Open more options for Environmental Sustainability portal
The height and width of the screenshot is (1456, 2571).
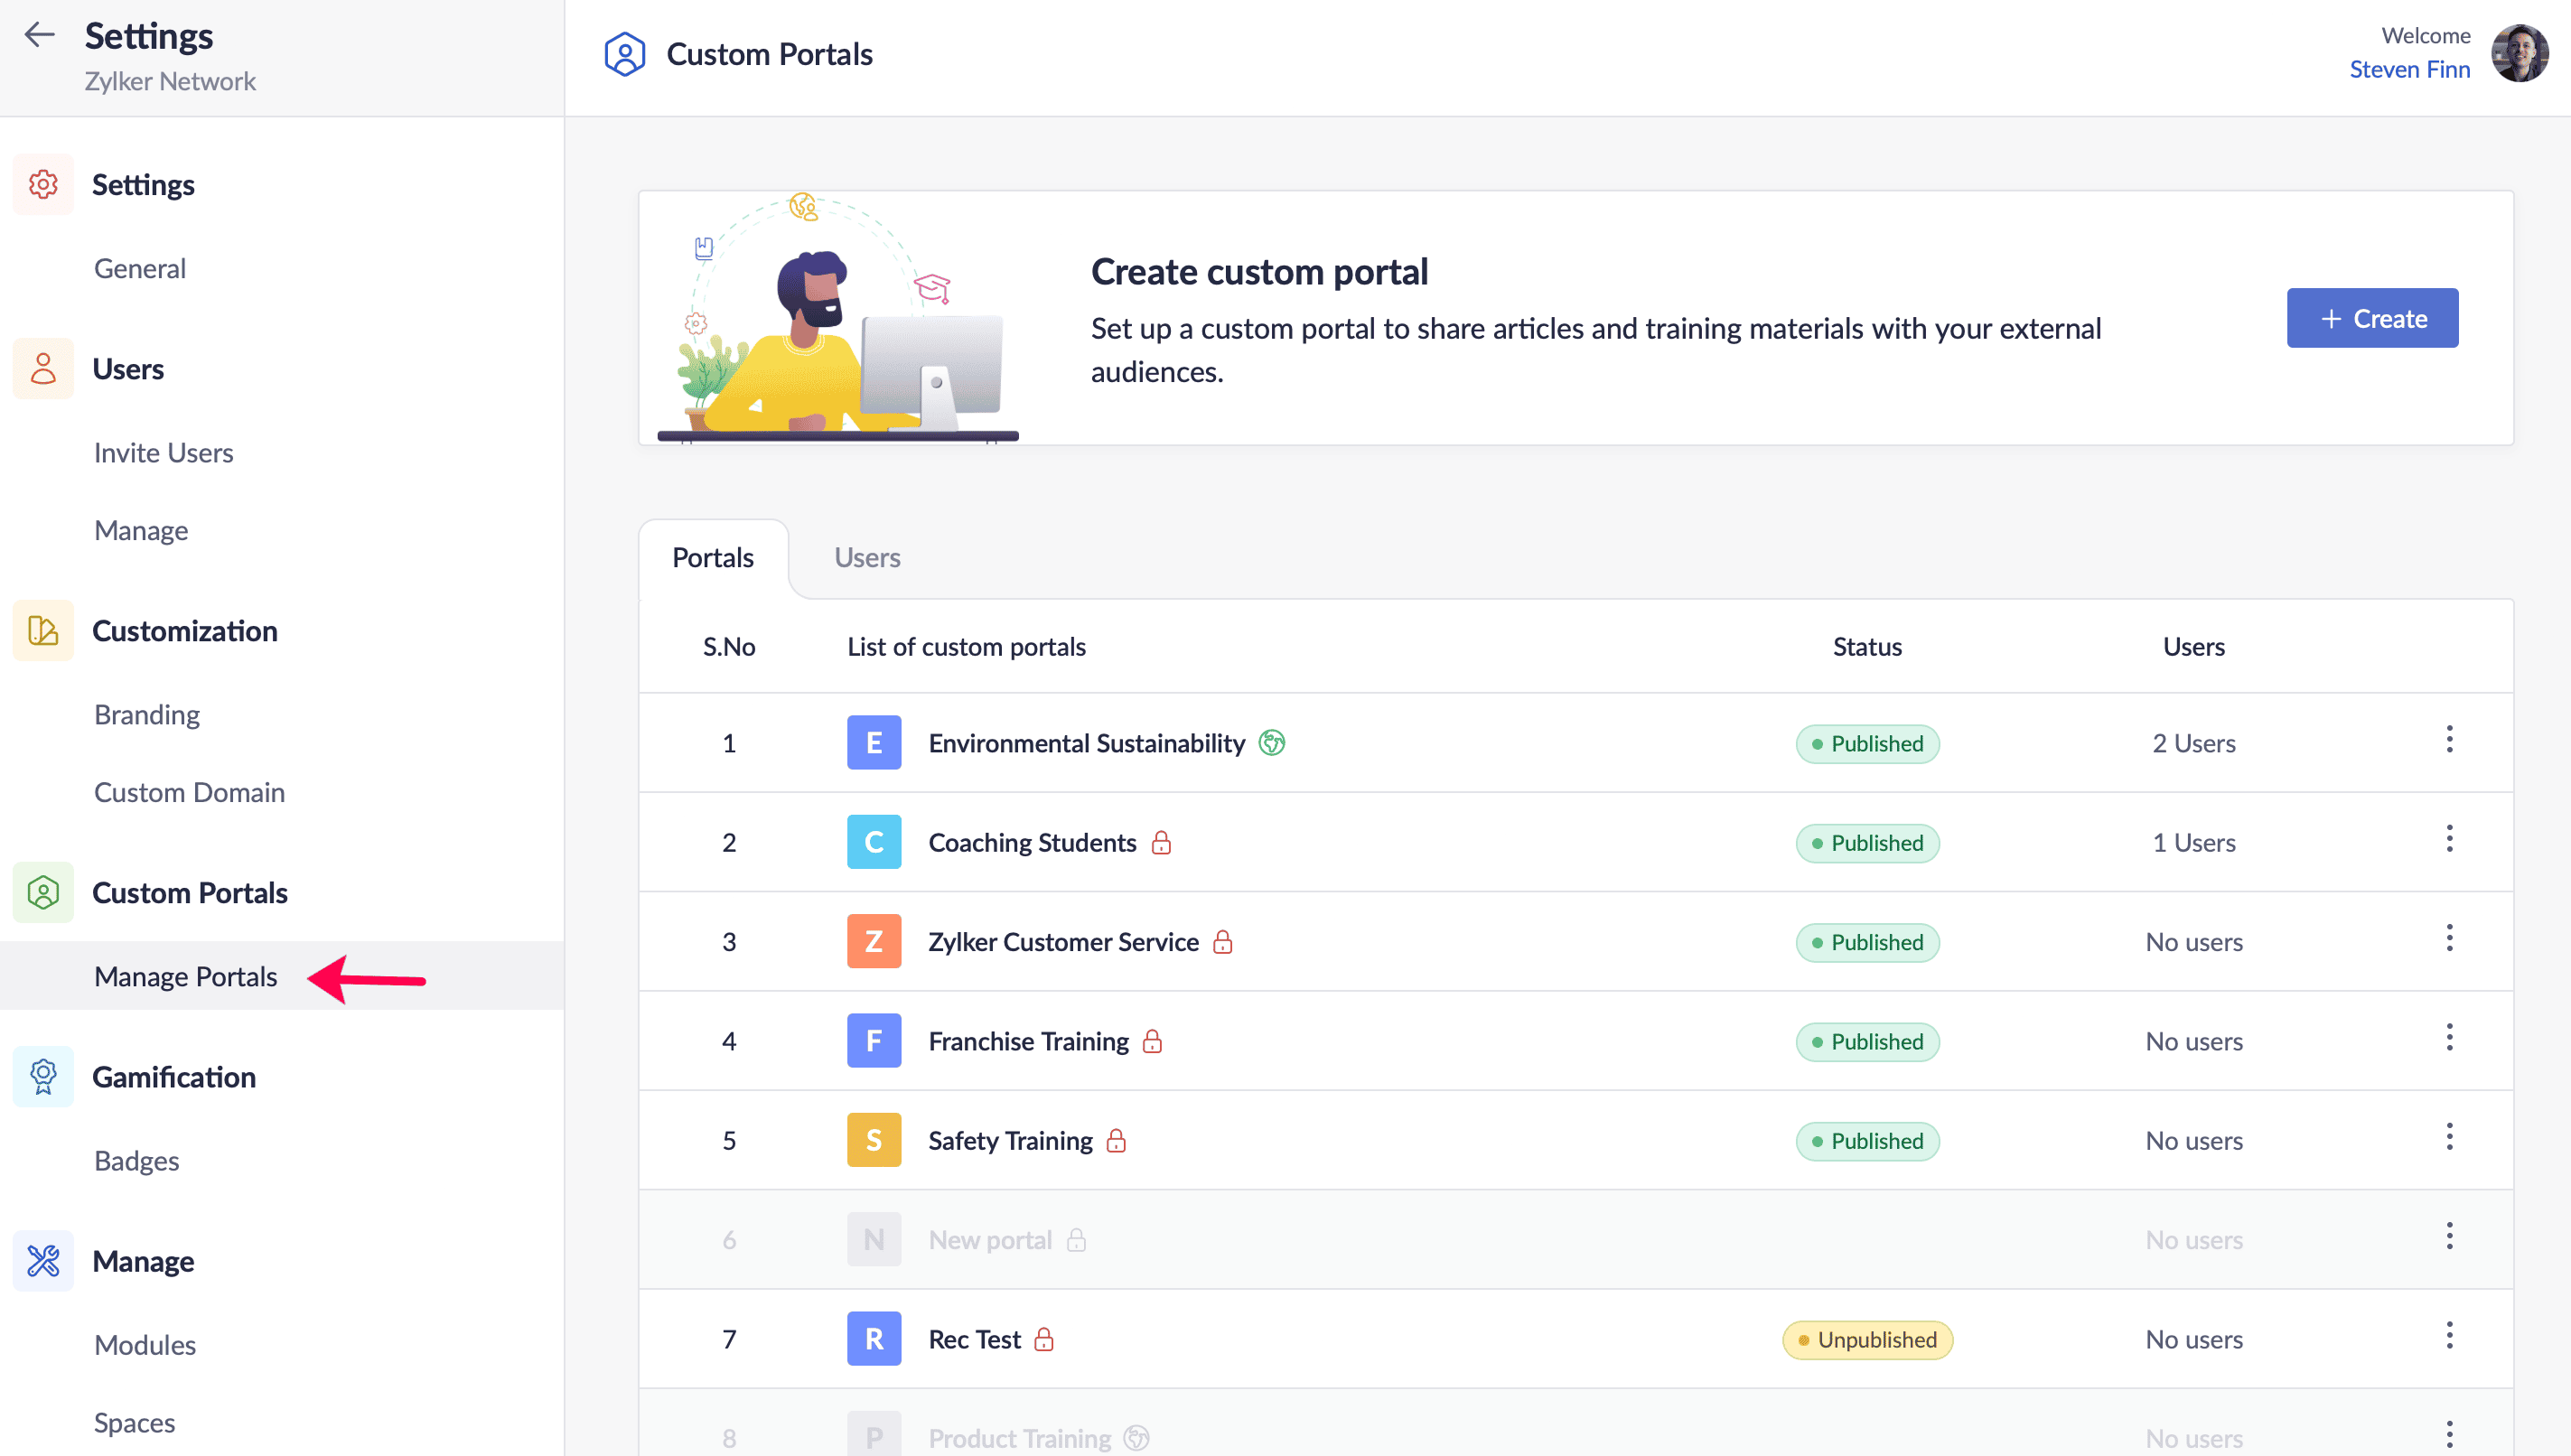[x=2449, y=740]
